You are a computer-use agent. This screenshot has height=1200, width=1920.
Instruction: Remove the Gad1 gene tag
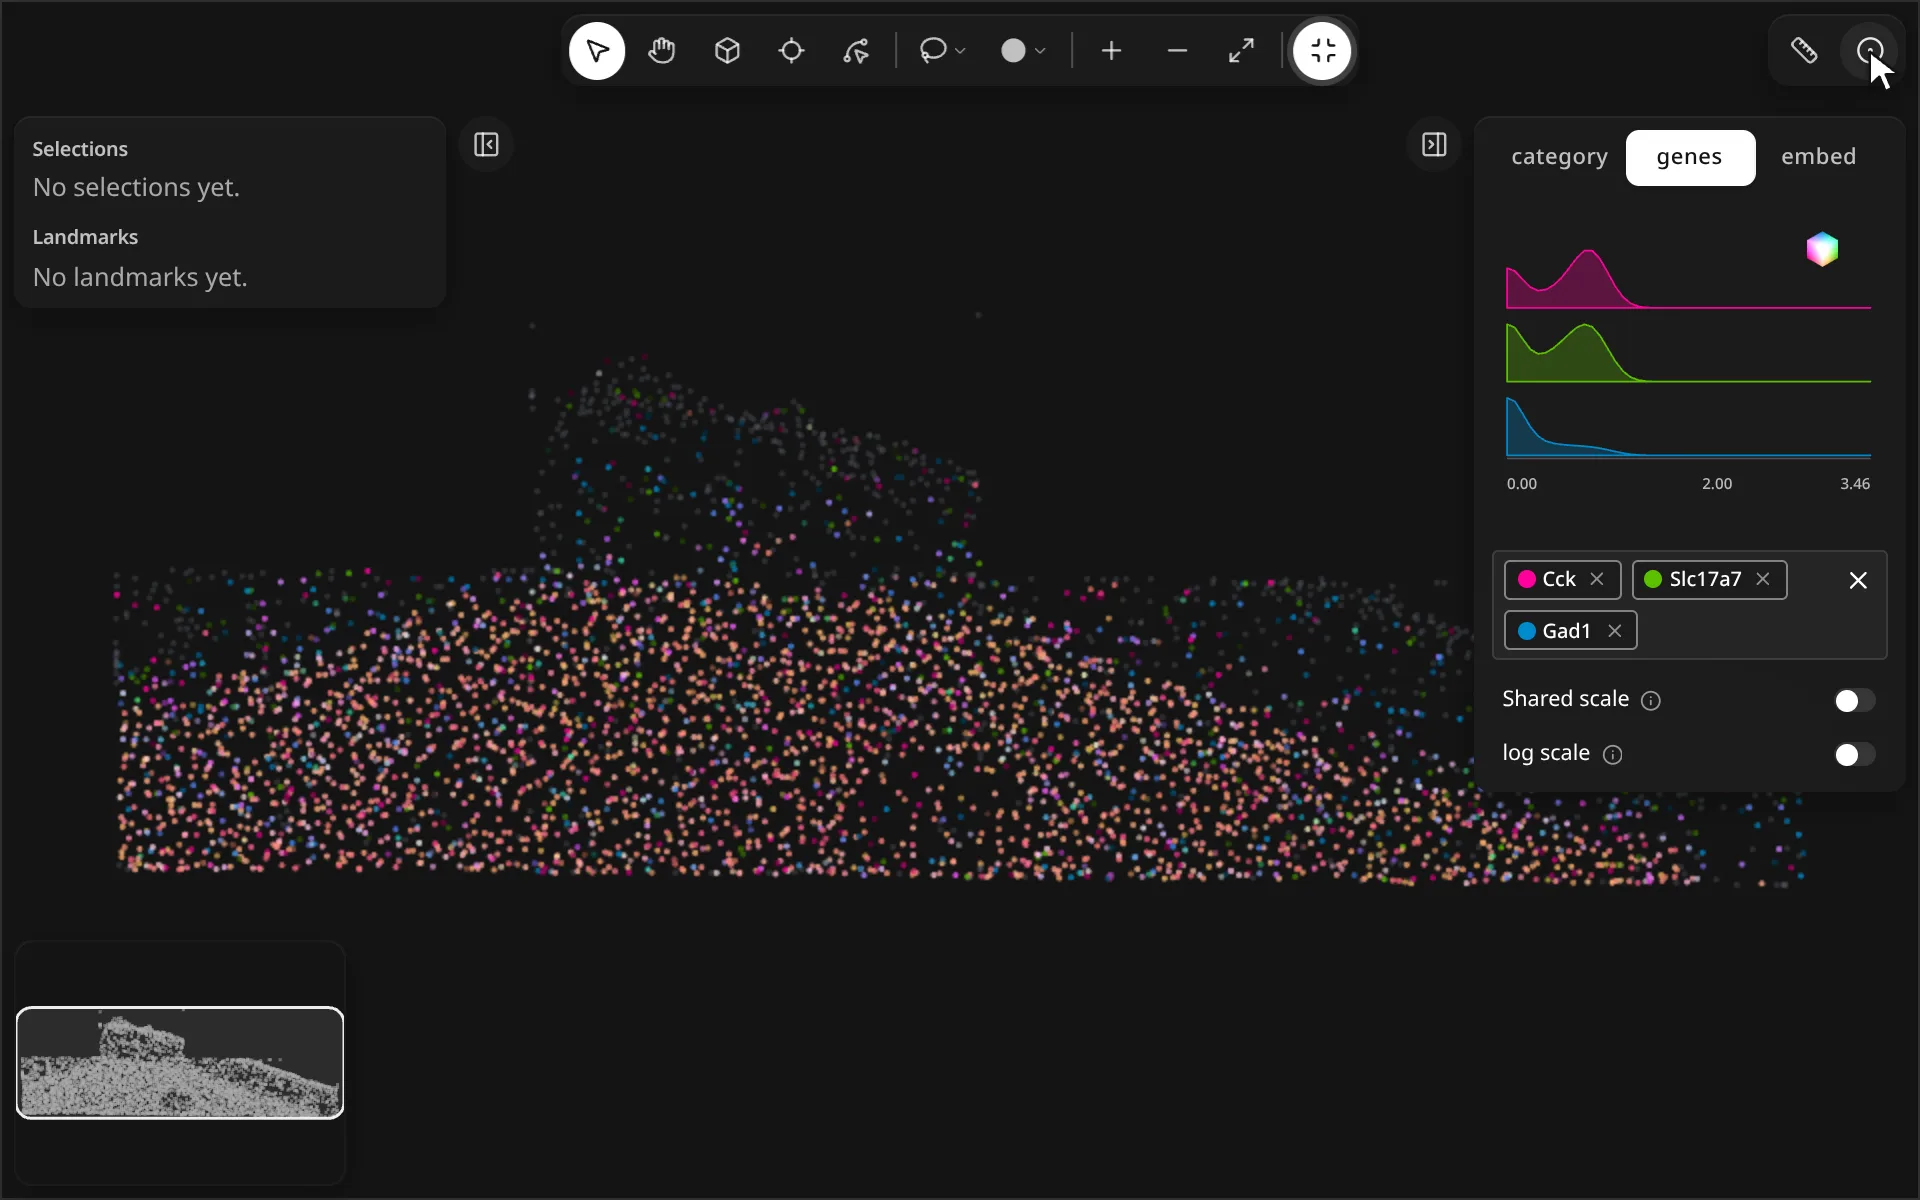coord(1614,631)
